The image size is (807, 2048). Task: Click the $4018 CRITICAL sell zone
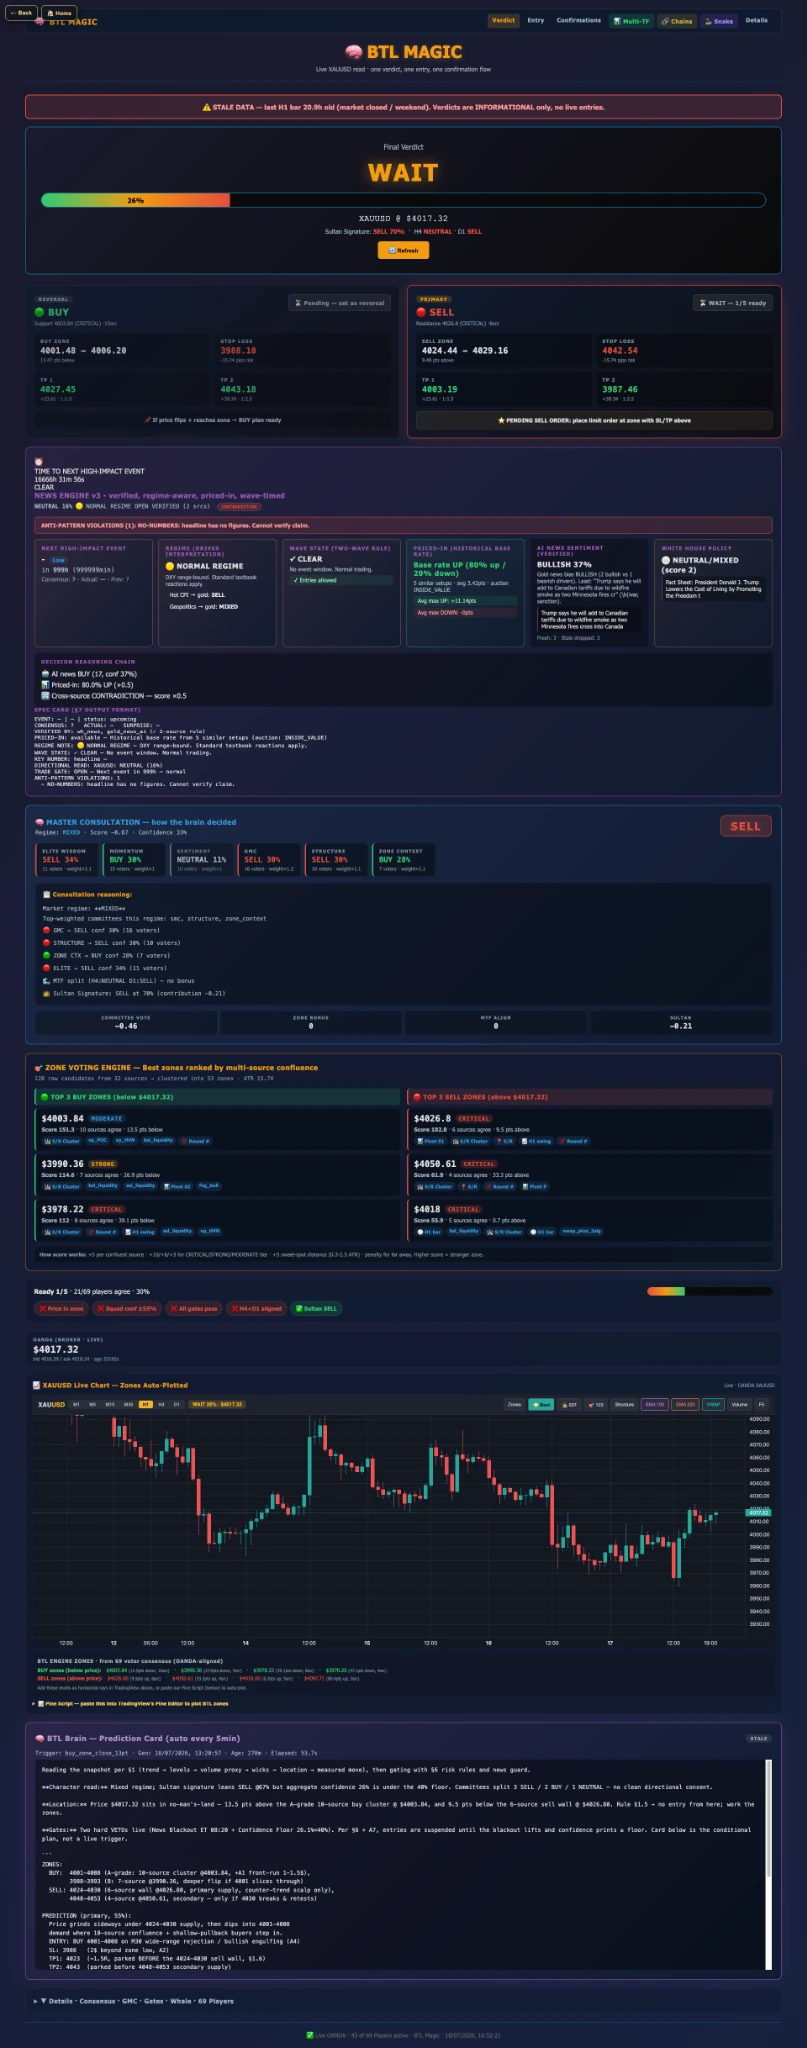point(590,1219)
